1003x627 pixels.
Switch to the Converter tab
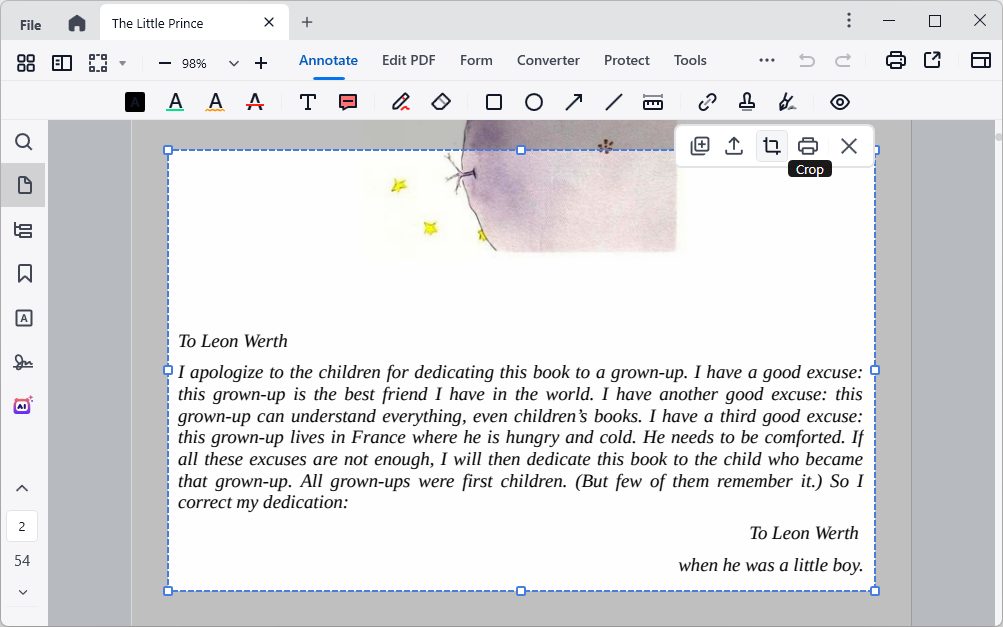(548, 60)
